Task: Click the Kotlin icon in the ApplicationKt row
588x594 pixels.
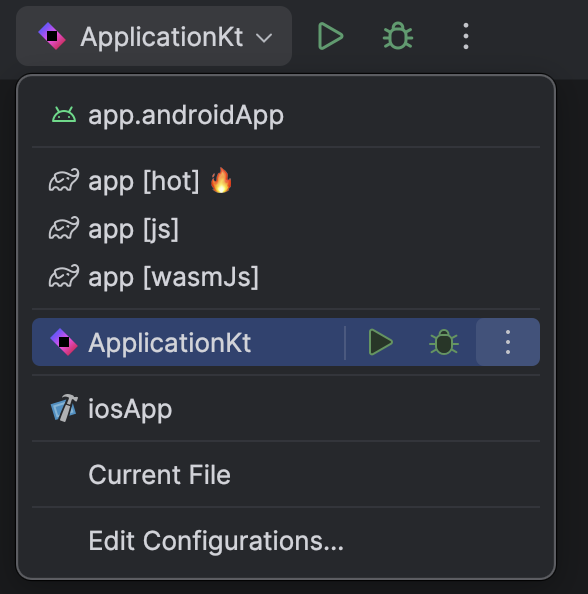Action: tap(64, 342)
